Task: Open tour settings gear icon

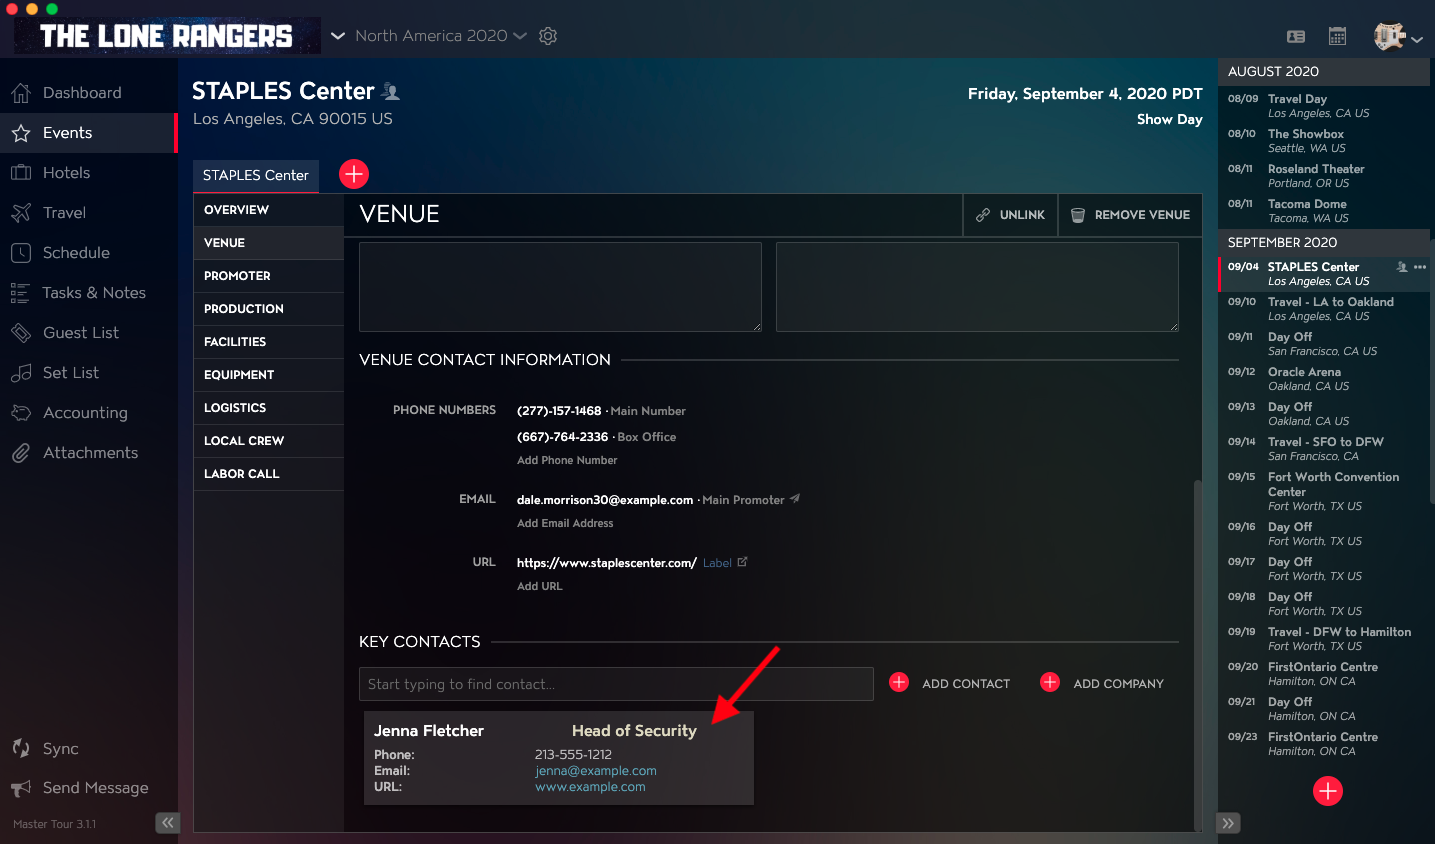Action: [x=548, y=36]
